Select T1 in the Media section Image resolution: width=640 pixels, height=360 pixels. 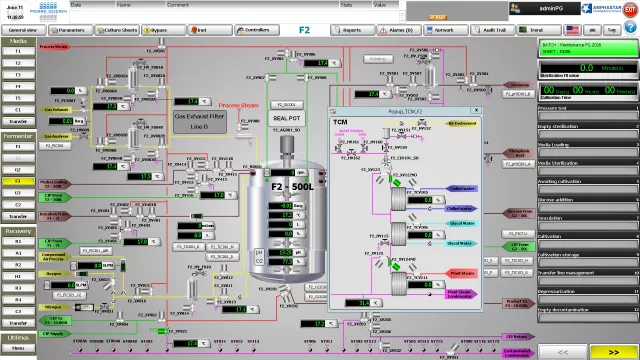click(18, 51)
